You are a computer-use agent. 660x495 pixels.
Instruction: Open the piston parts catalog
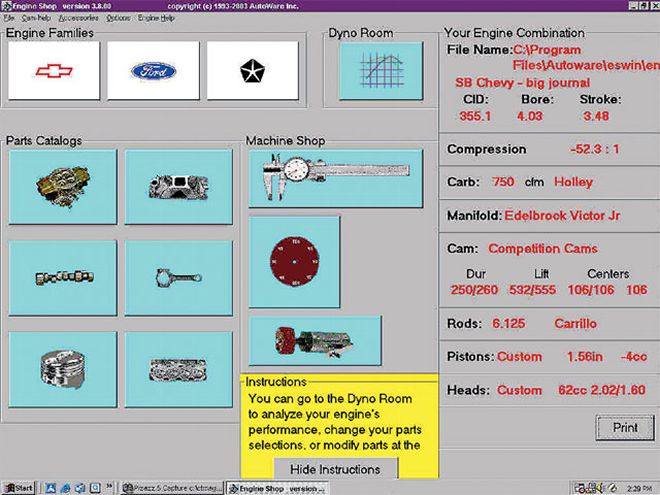[x=63, y=369]
